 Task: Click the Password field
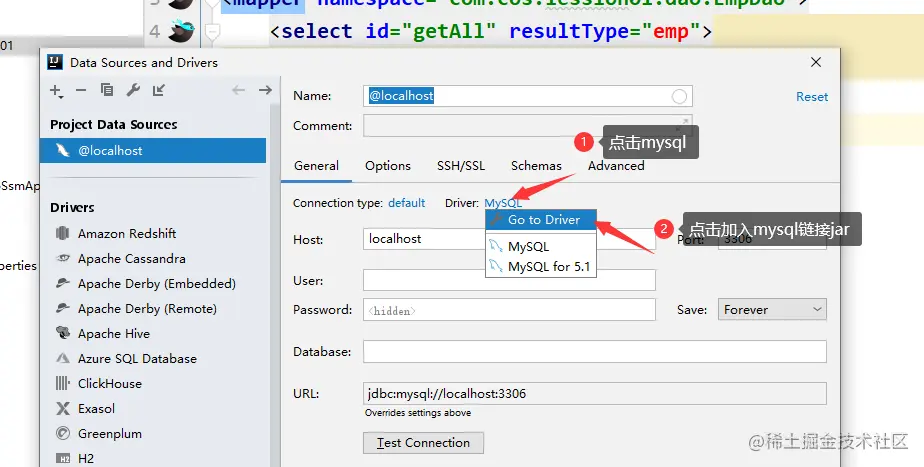[x=509, y=310]
